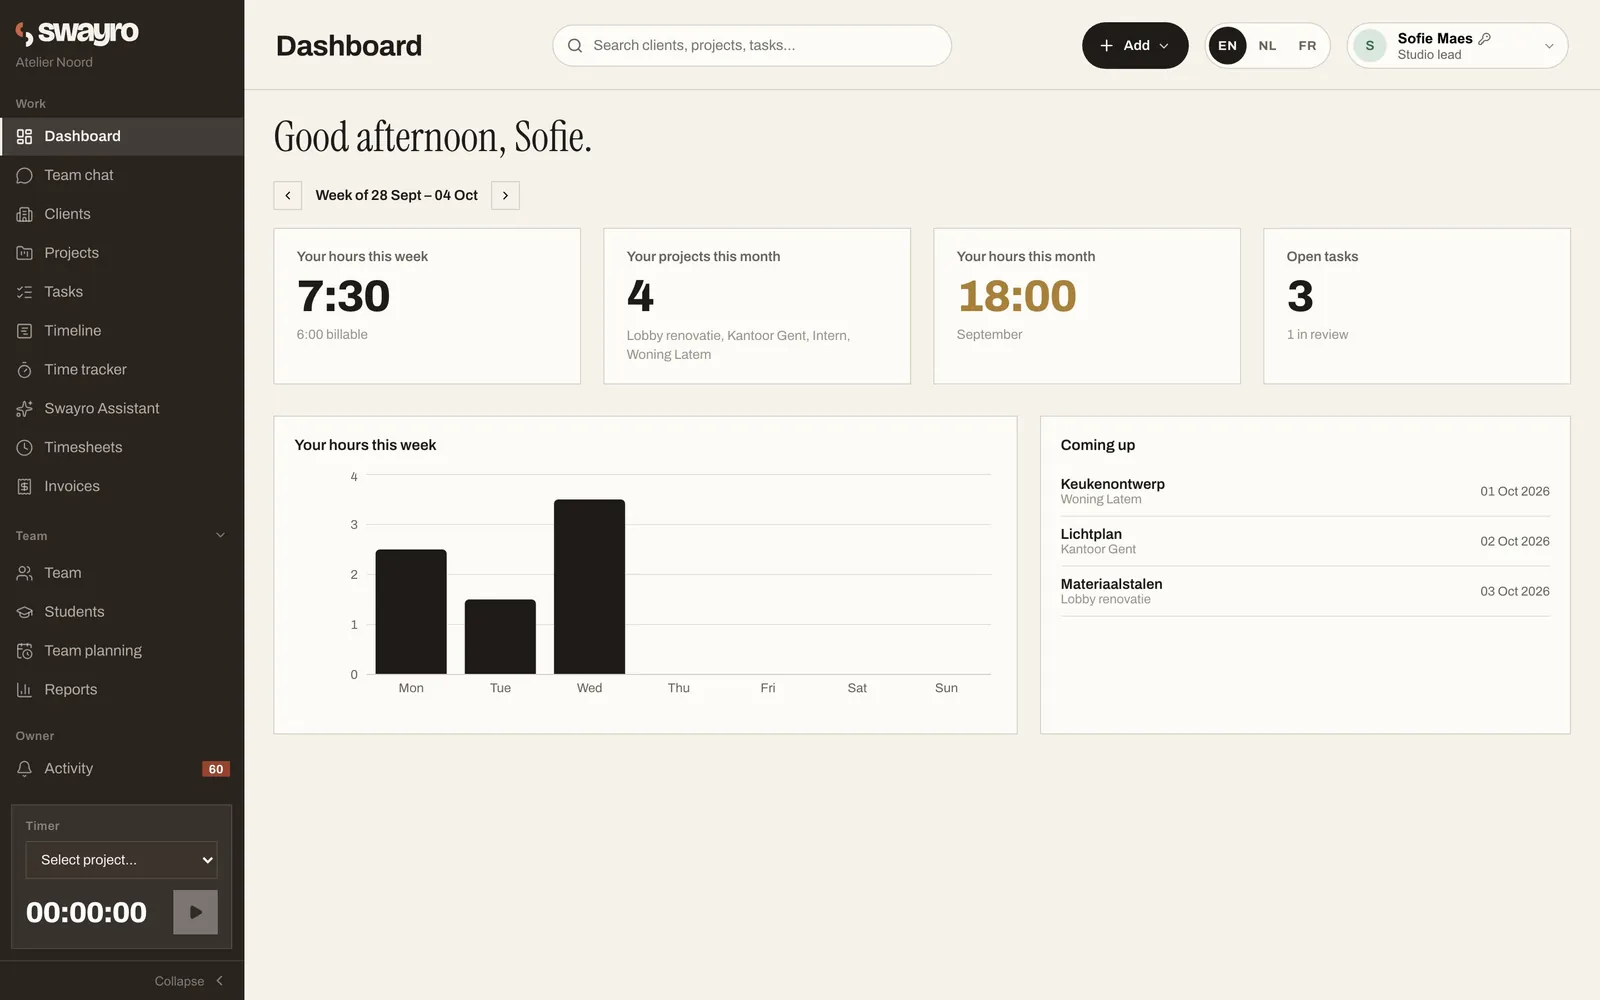Open Reports bar chart icon
This screenshot has height=1000, width=1600.
coord(24,690)
